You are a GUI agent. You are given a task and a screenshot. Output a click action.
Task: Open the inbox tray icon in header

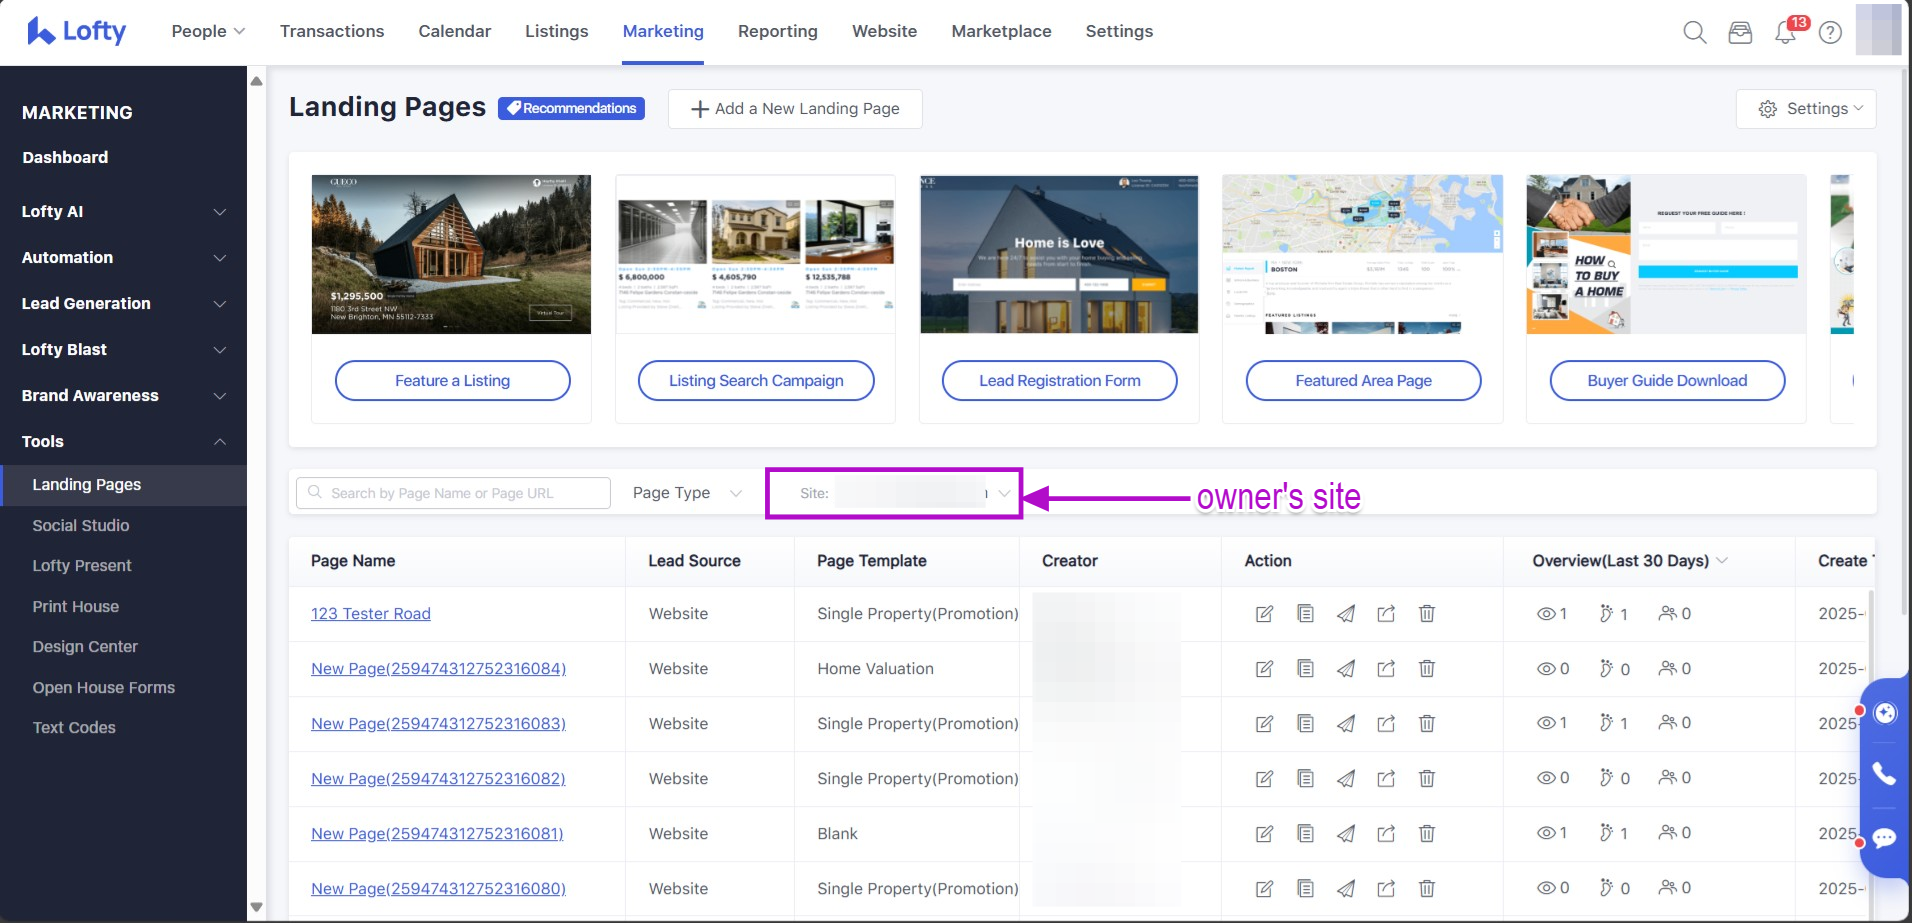click(x=1740, y=33)
